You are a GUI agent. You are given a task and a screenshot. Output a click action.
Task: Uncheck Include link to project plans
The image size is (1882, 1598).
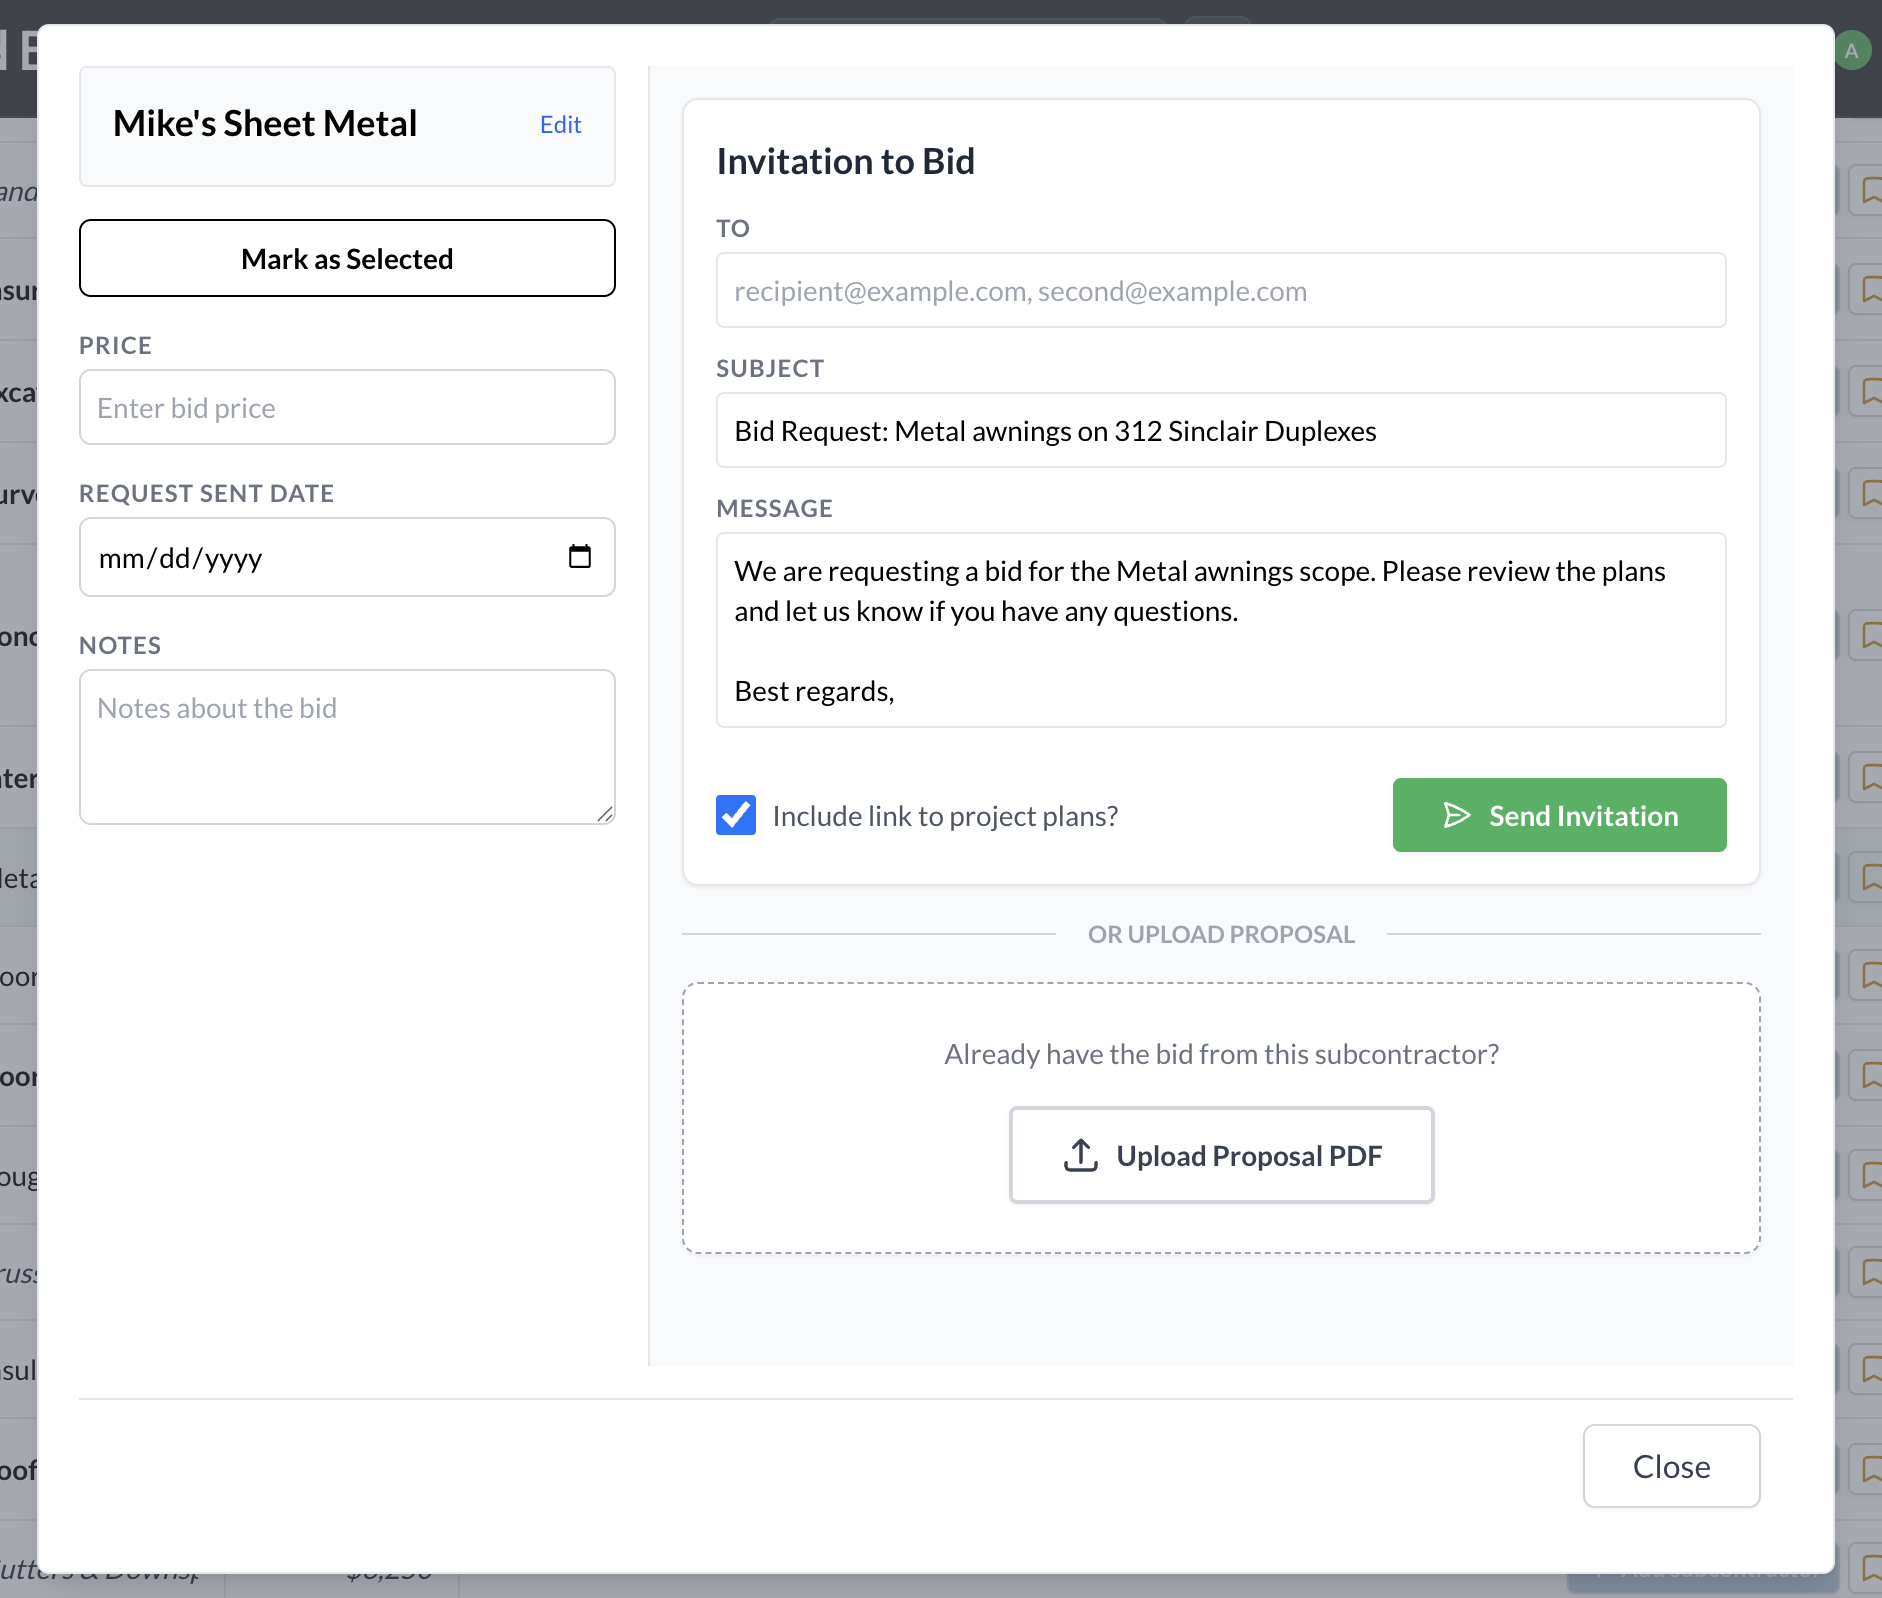[x=736, y=815]
